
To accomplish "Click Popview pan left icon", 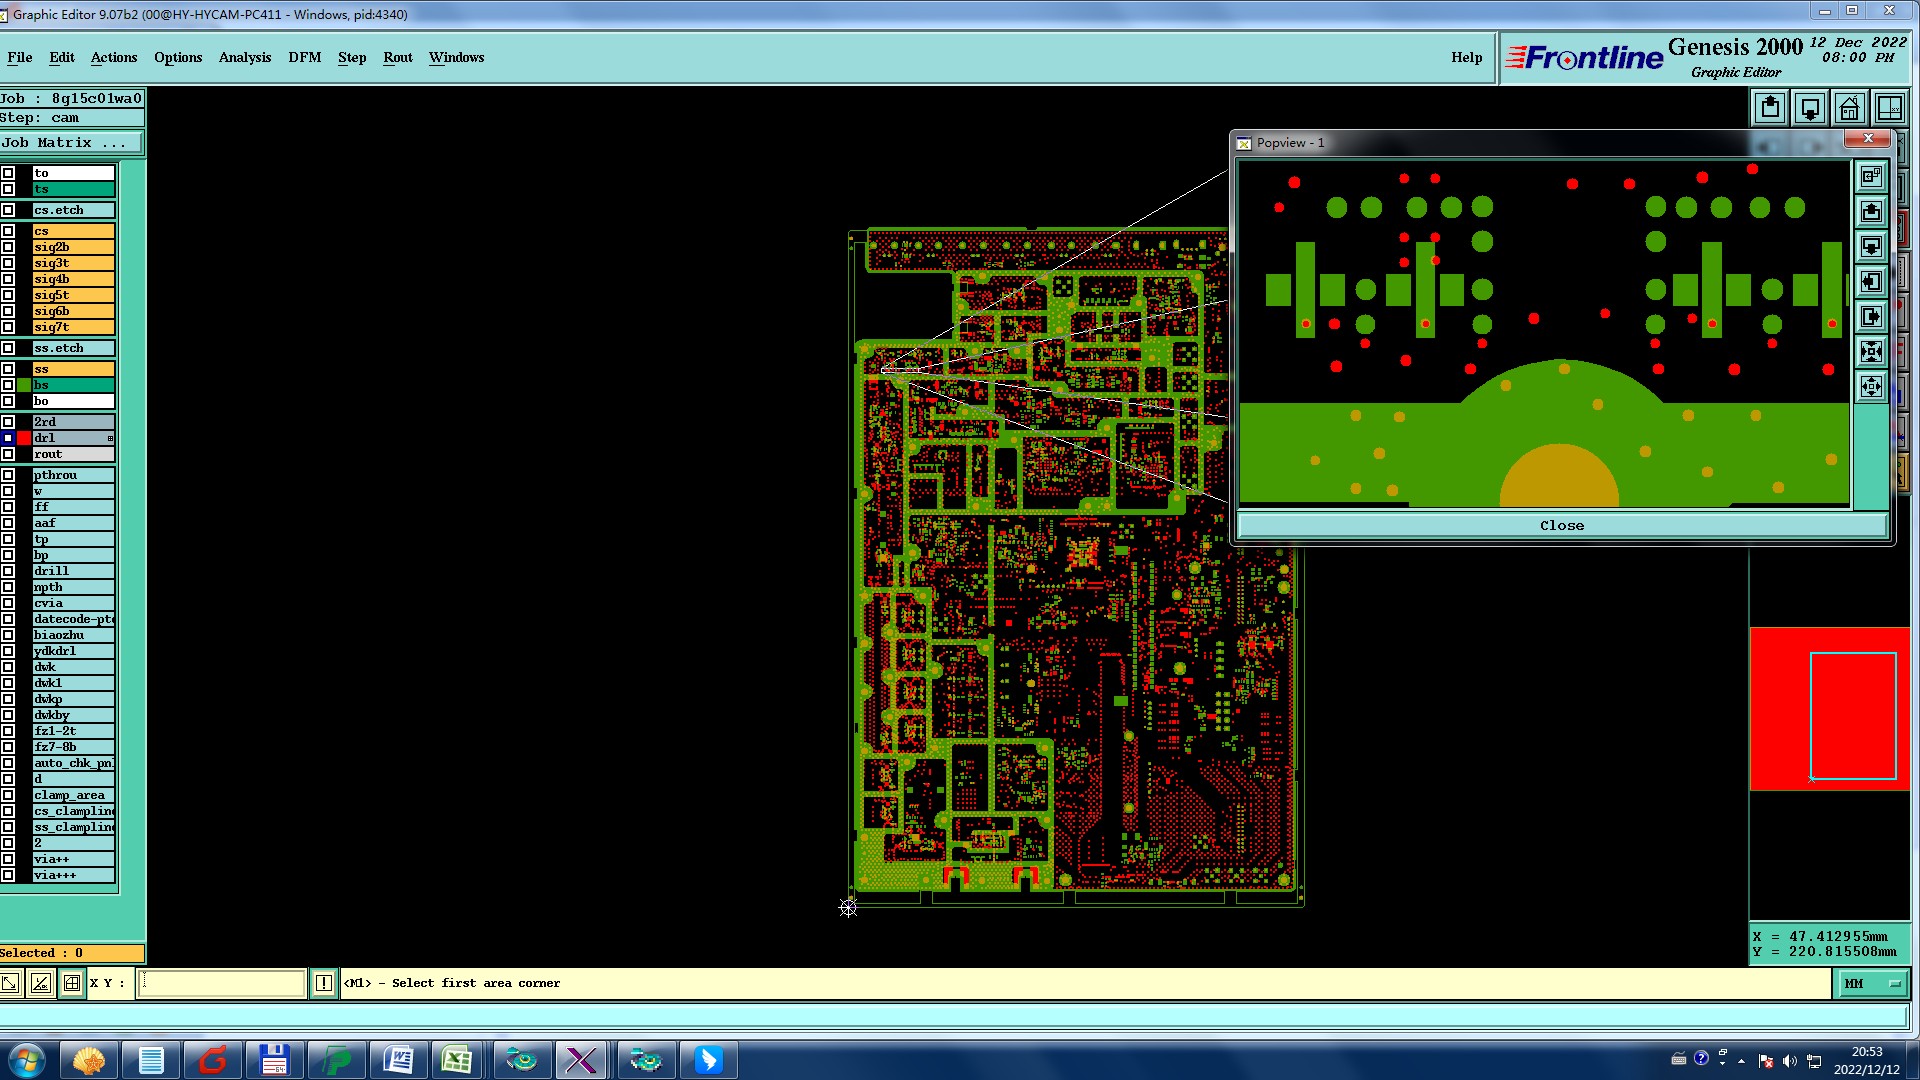I will pyautogui.click(x=1871, y=281).
